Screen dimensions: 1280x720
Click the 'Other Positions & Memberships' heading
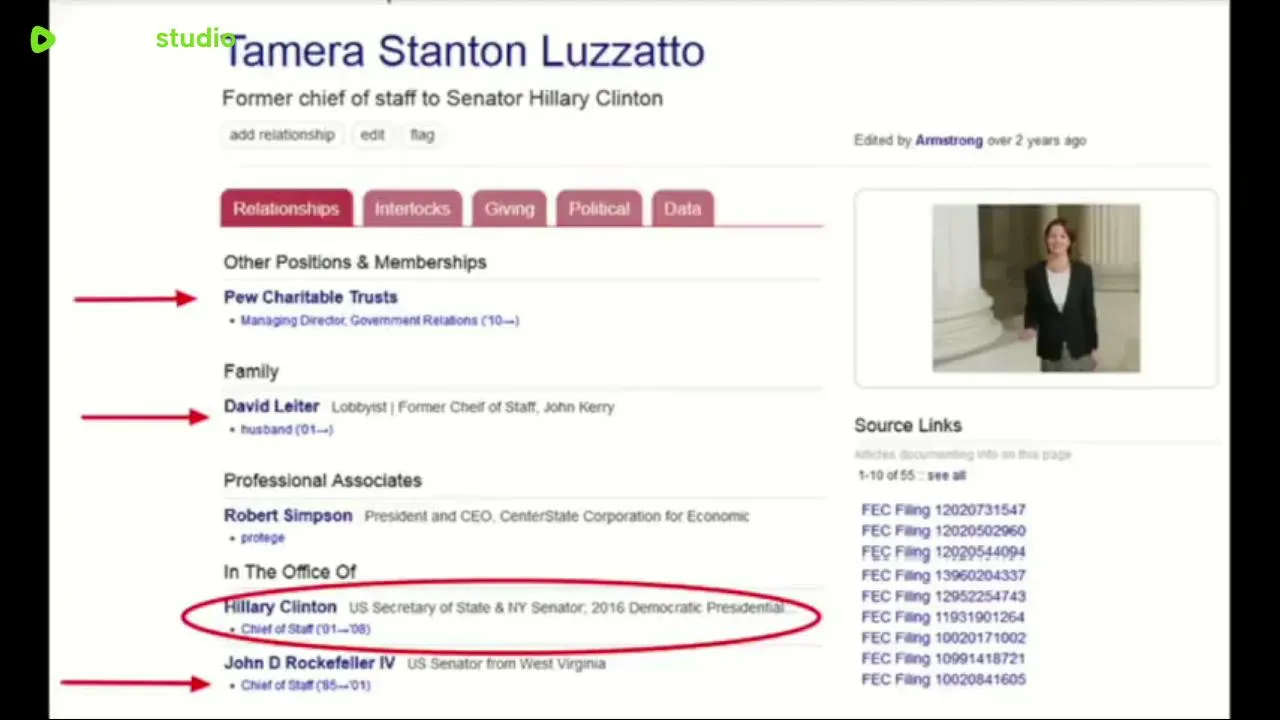[355, 262]
